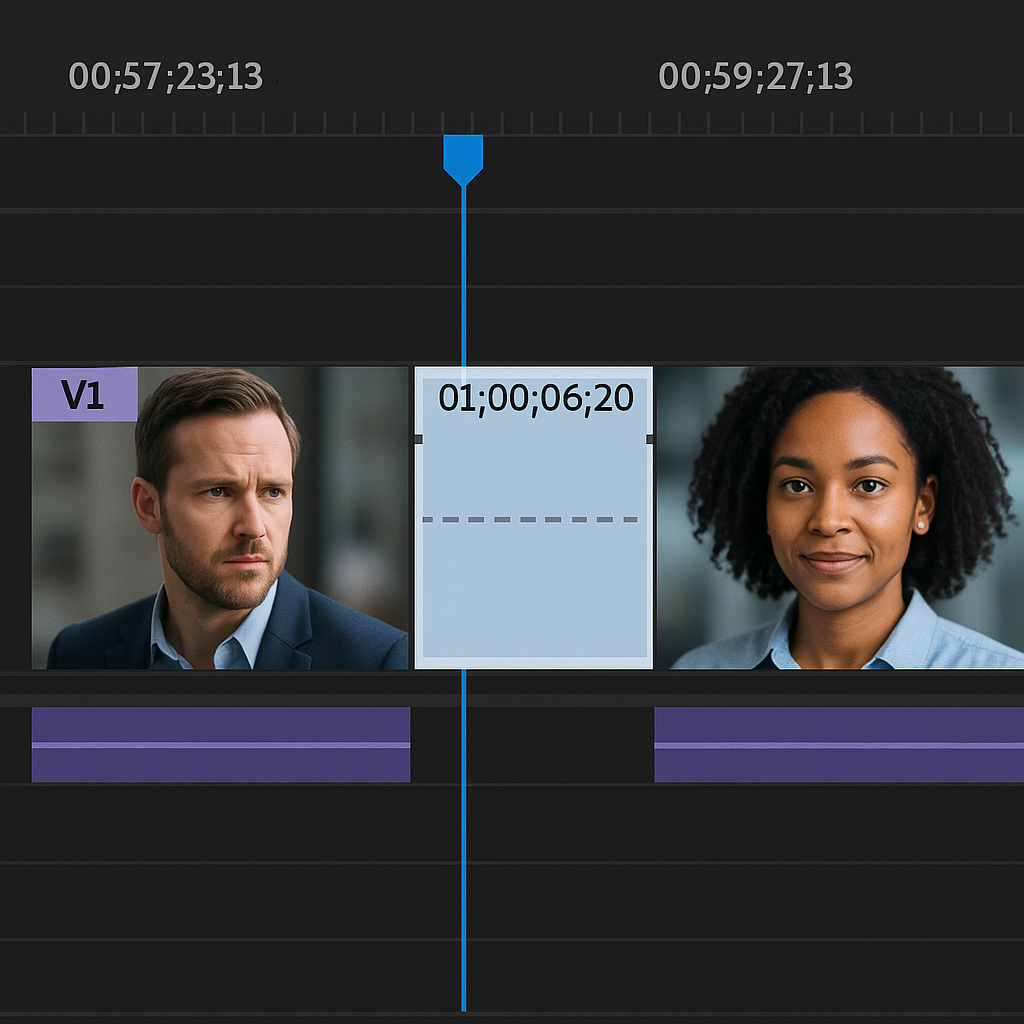1024x1024 pixels.
Task: Select the left purple audio clip
Action: coord(220,765)
